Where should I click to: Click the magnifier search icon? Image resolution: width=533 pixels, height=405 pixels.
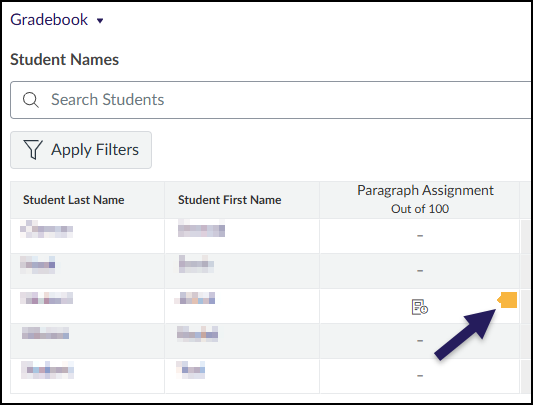pos(31,100)
